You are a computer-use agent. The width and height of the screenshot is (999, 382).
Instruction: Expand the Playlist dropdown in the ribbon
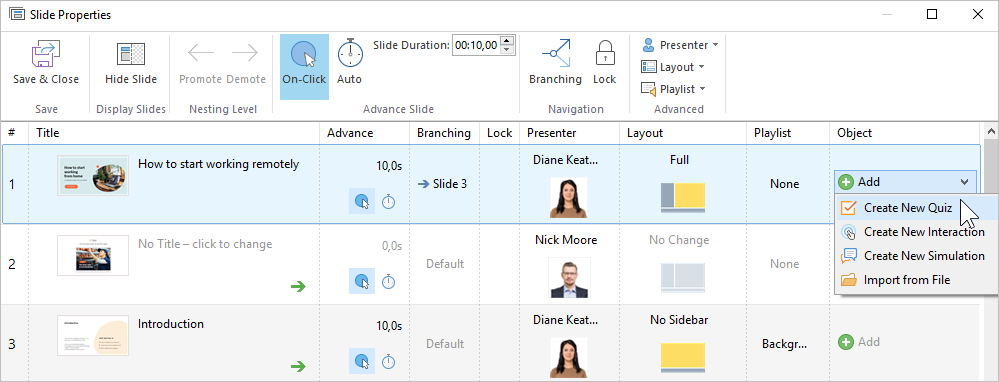pyautogui.click(x=673, y=89)
